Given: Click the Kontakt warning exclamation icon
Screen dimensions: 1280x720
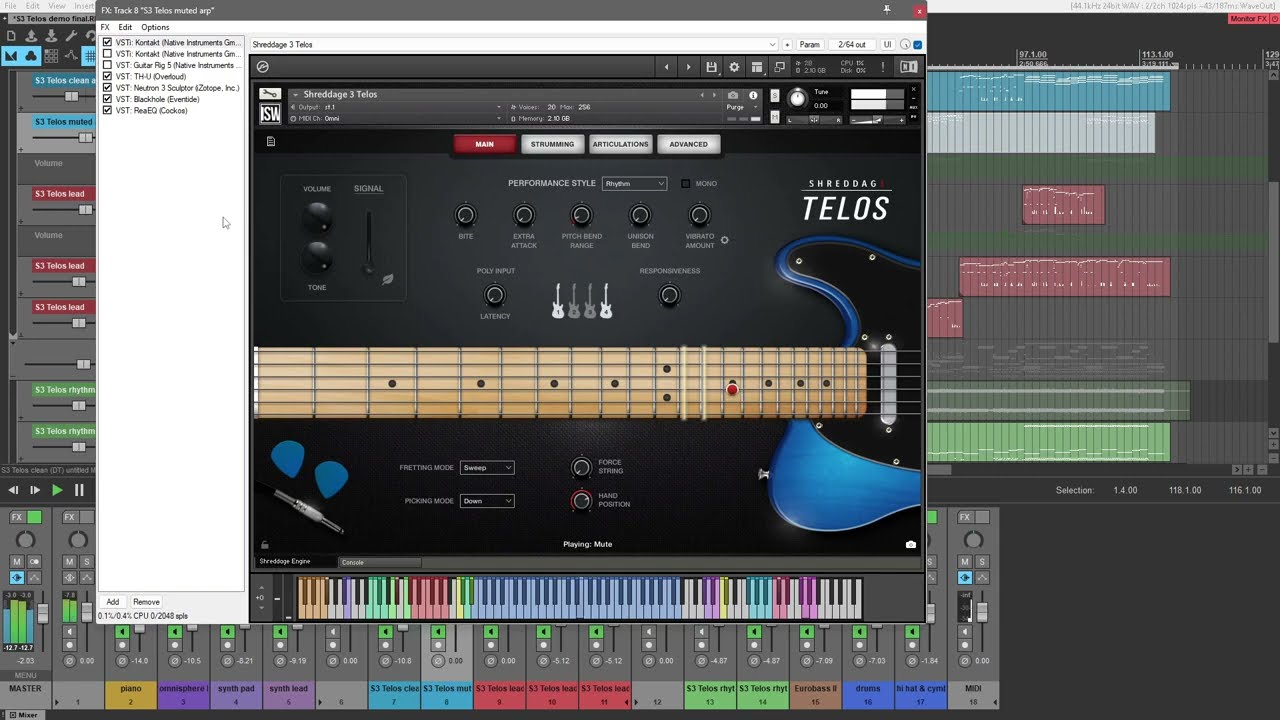Looking at the screenshot, I should click(883, 67).
